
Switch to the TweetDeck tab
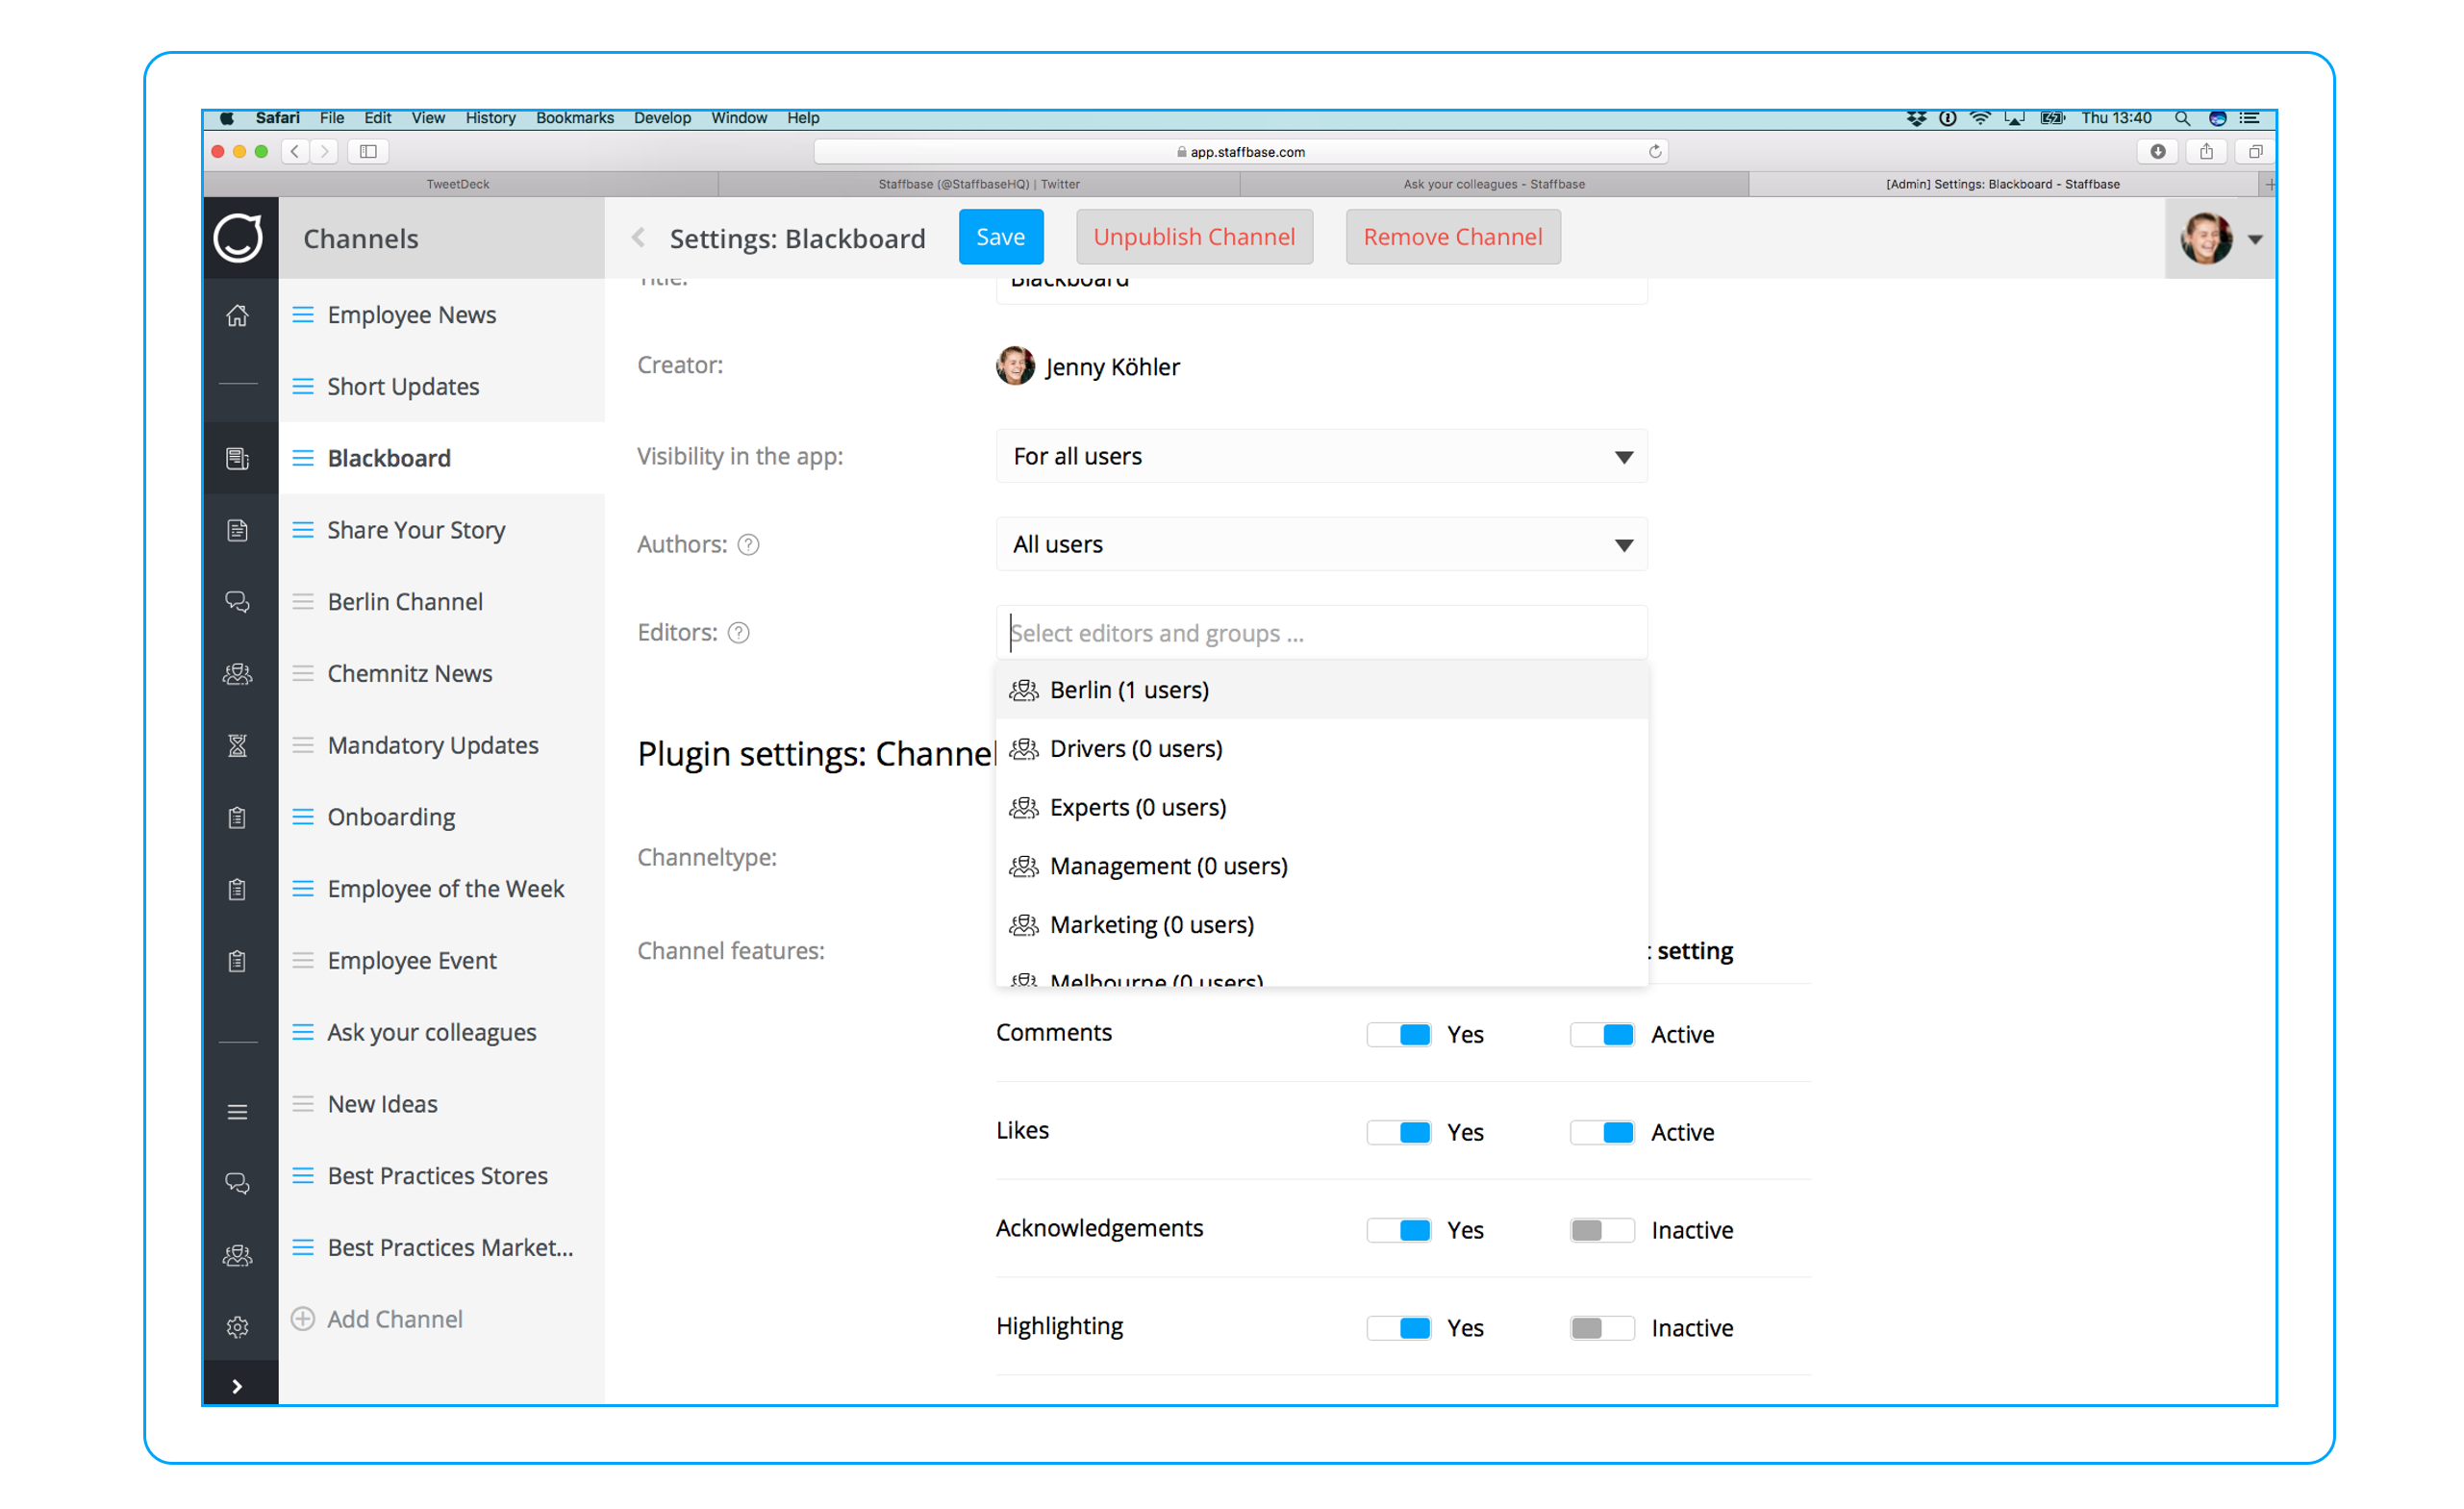pyautogui.click(x=460, y=184)
